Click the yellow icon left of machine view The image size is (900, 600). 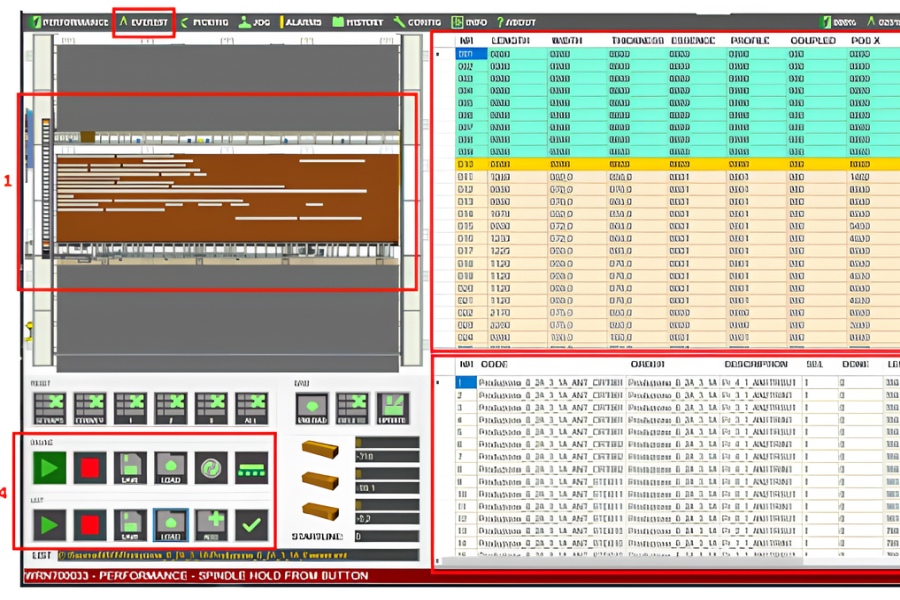[x=28, y=332]
